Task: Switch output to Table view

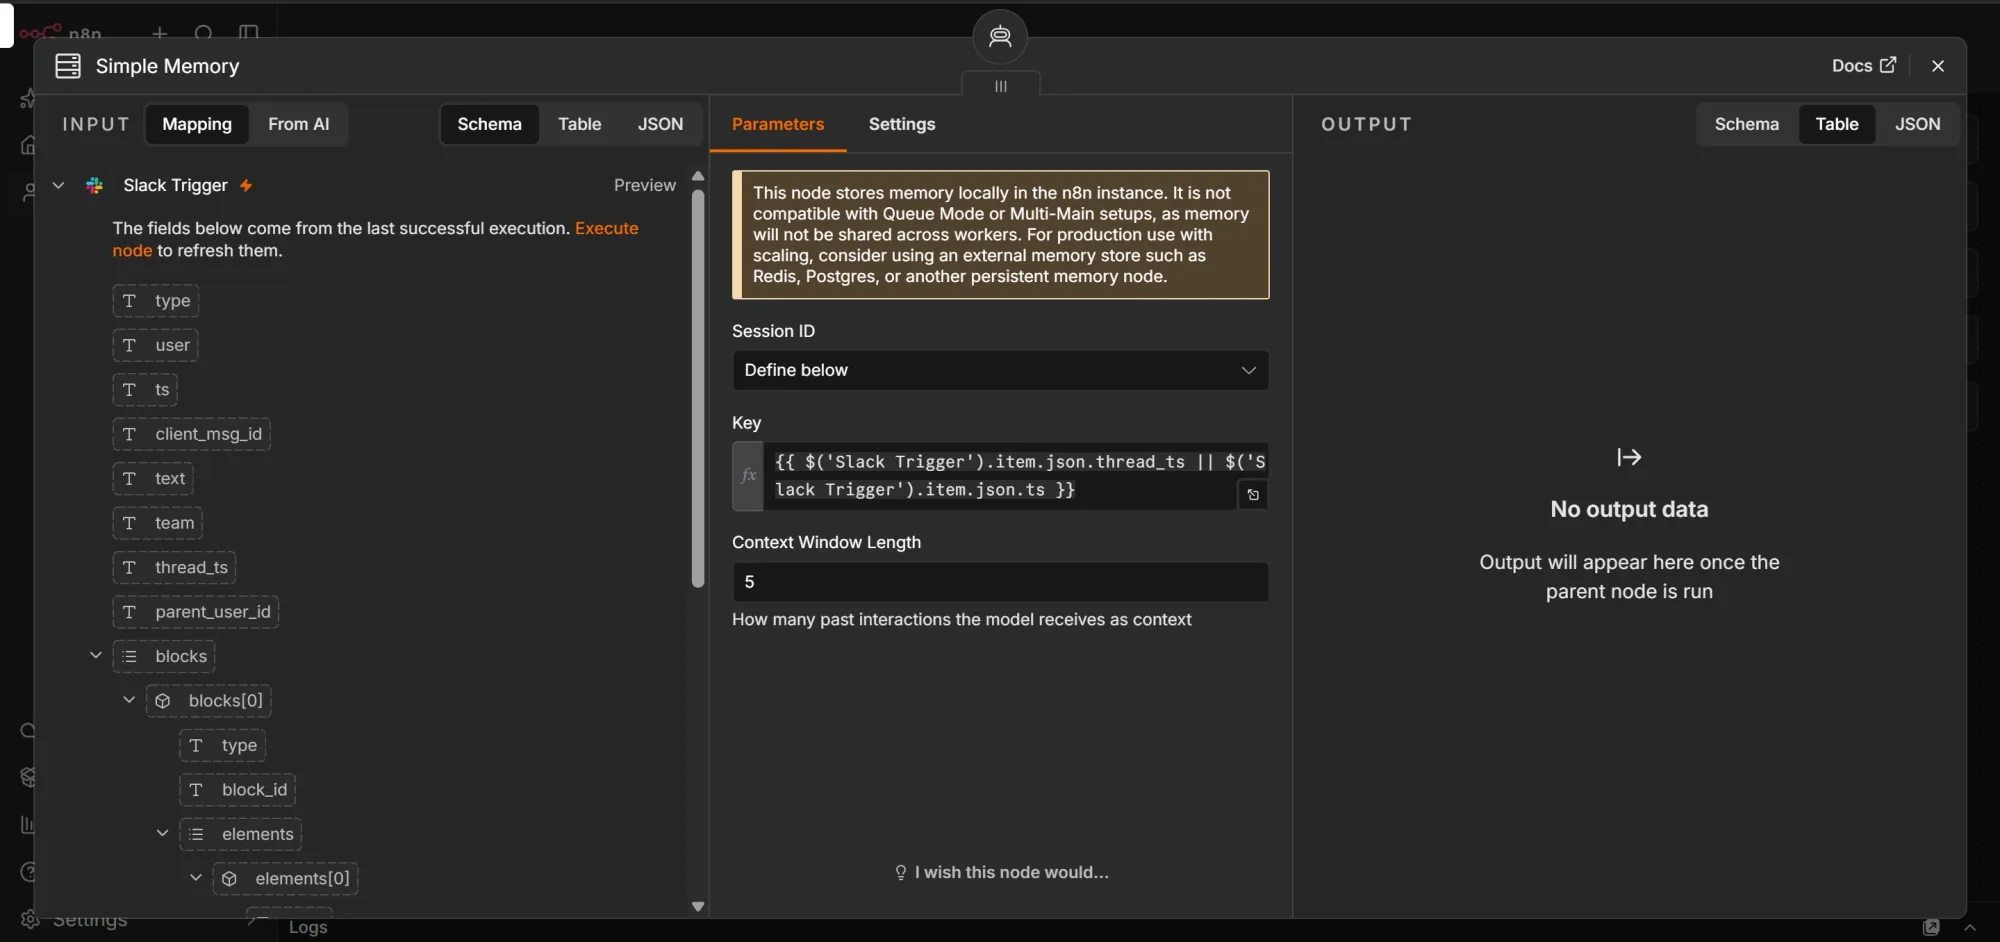Action: pyautogui.click(x=1837, y=124)
